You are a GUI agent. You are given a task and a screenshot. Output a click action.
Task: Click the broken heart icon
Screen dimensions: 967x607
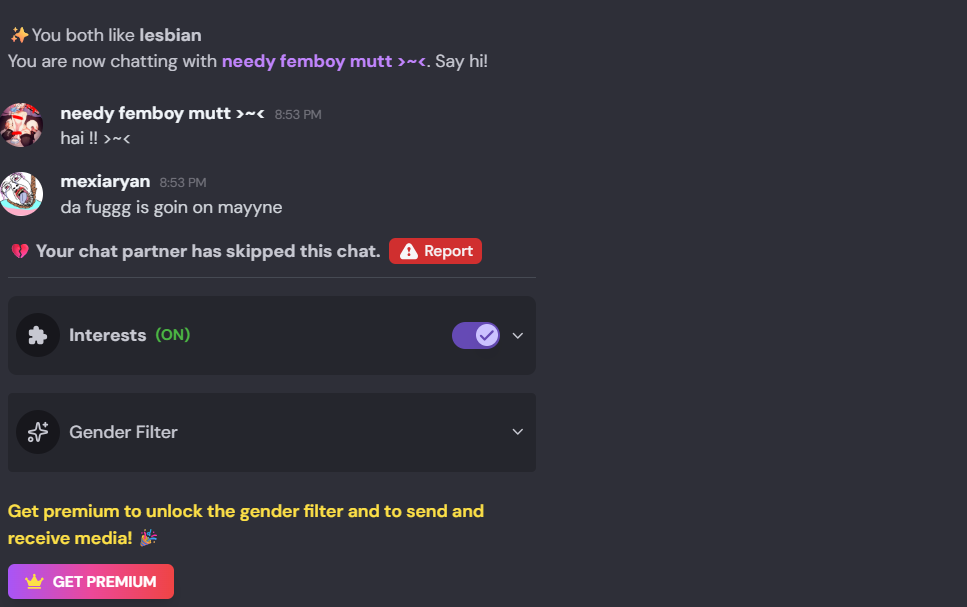coord(20,251)
